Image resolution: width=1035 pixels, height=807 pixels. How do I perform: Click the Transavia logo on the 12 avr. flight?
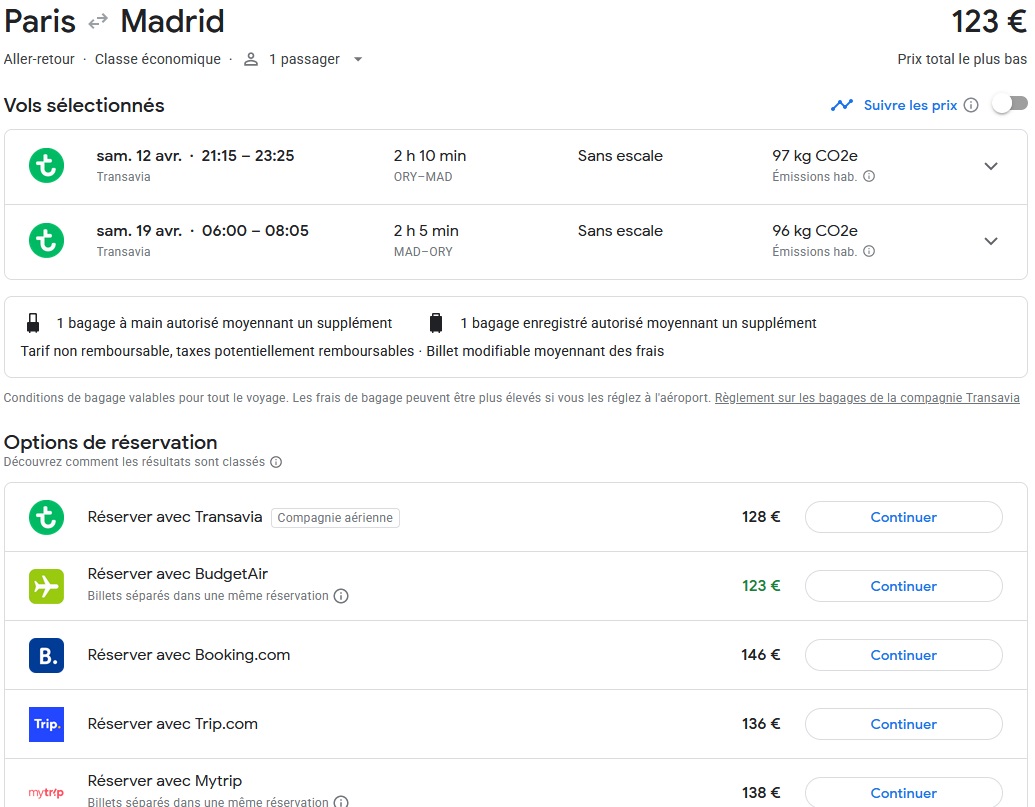click(46, 165)
